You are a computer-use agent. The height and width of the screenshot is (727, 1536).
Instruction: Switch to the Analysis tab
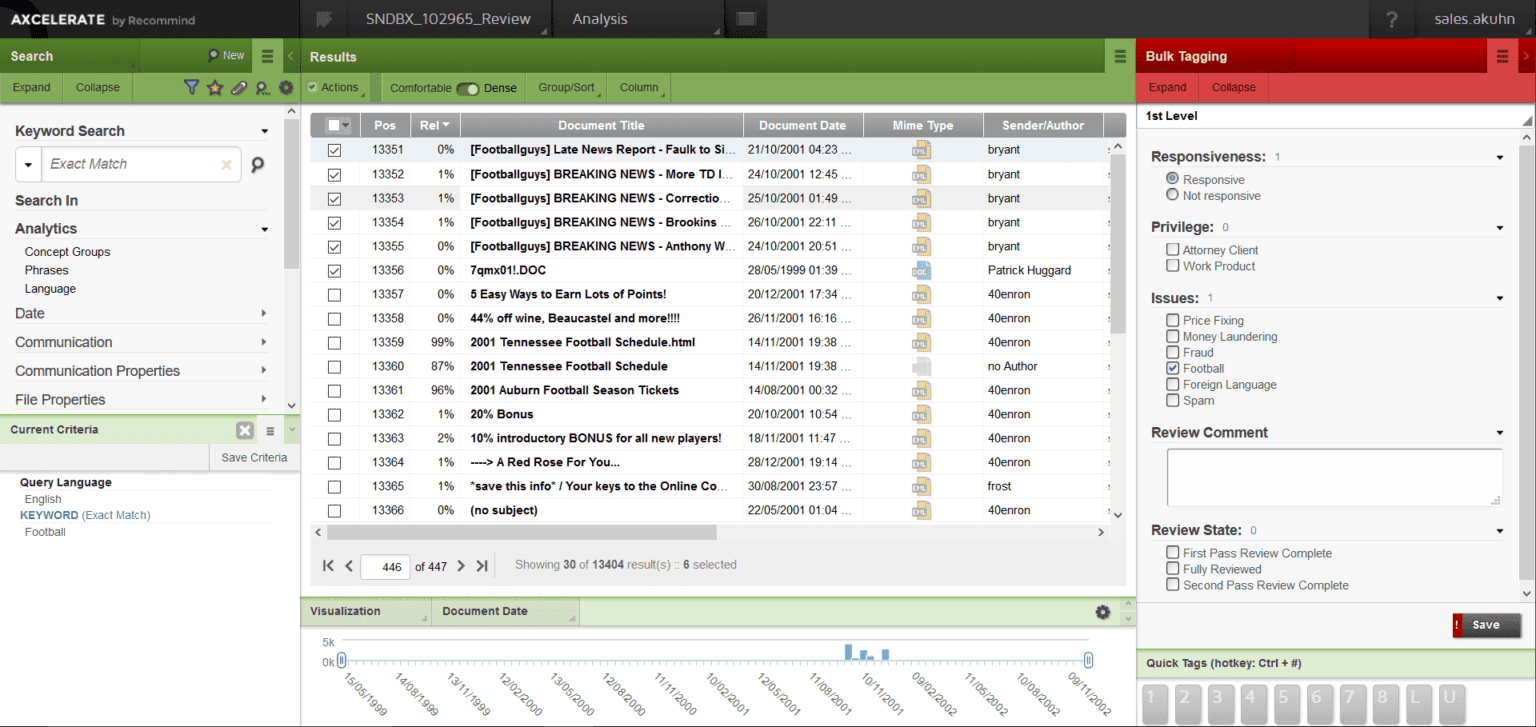(599, 18)
